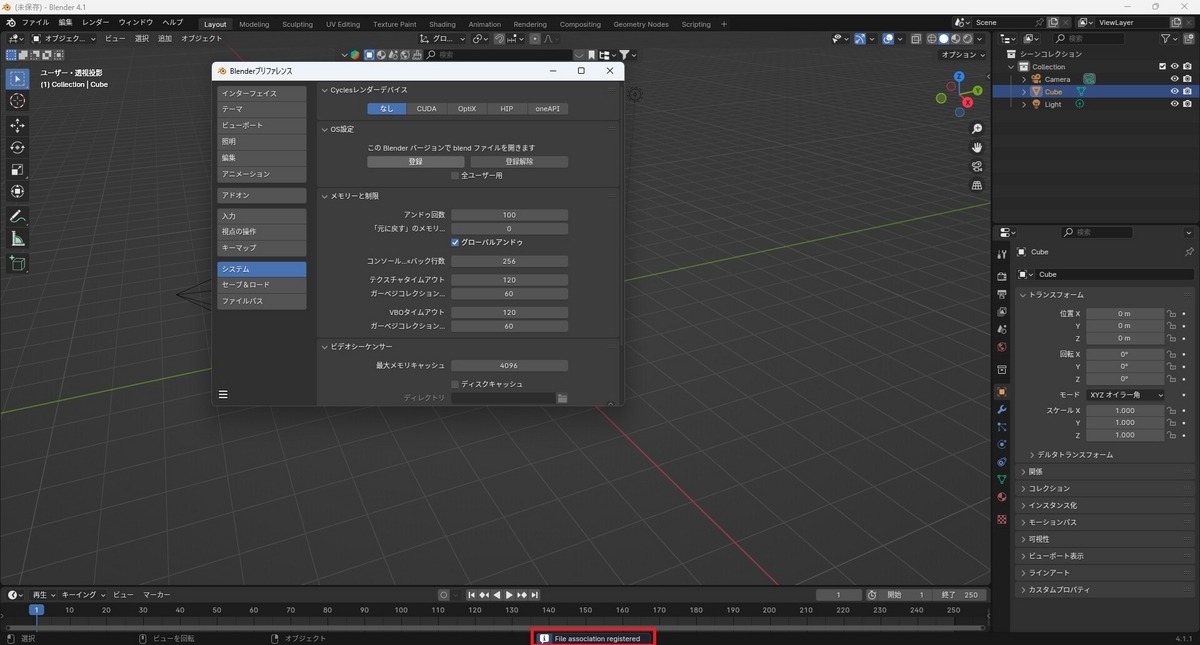This screenshot has width=1200, height=645.
Task: Click the folder icon beside the directory field
Action: click(x=562, y=398)
